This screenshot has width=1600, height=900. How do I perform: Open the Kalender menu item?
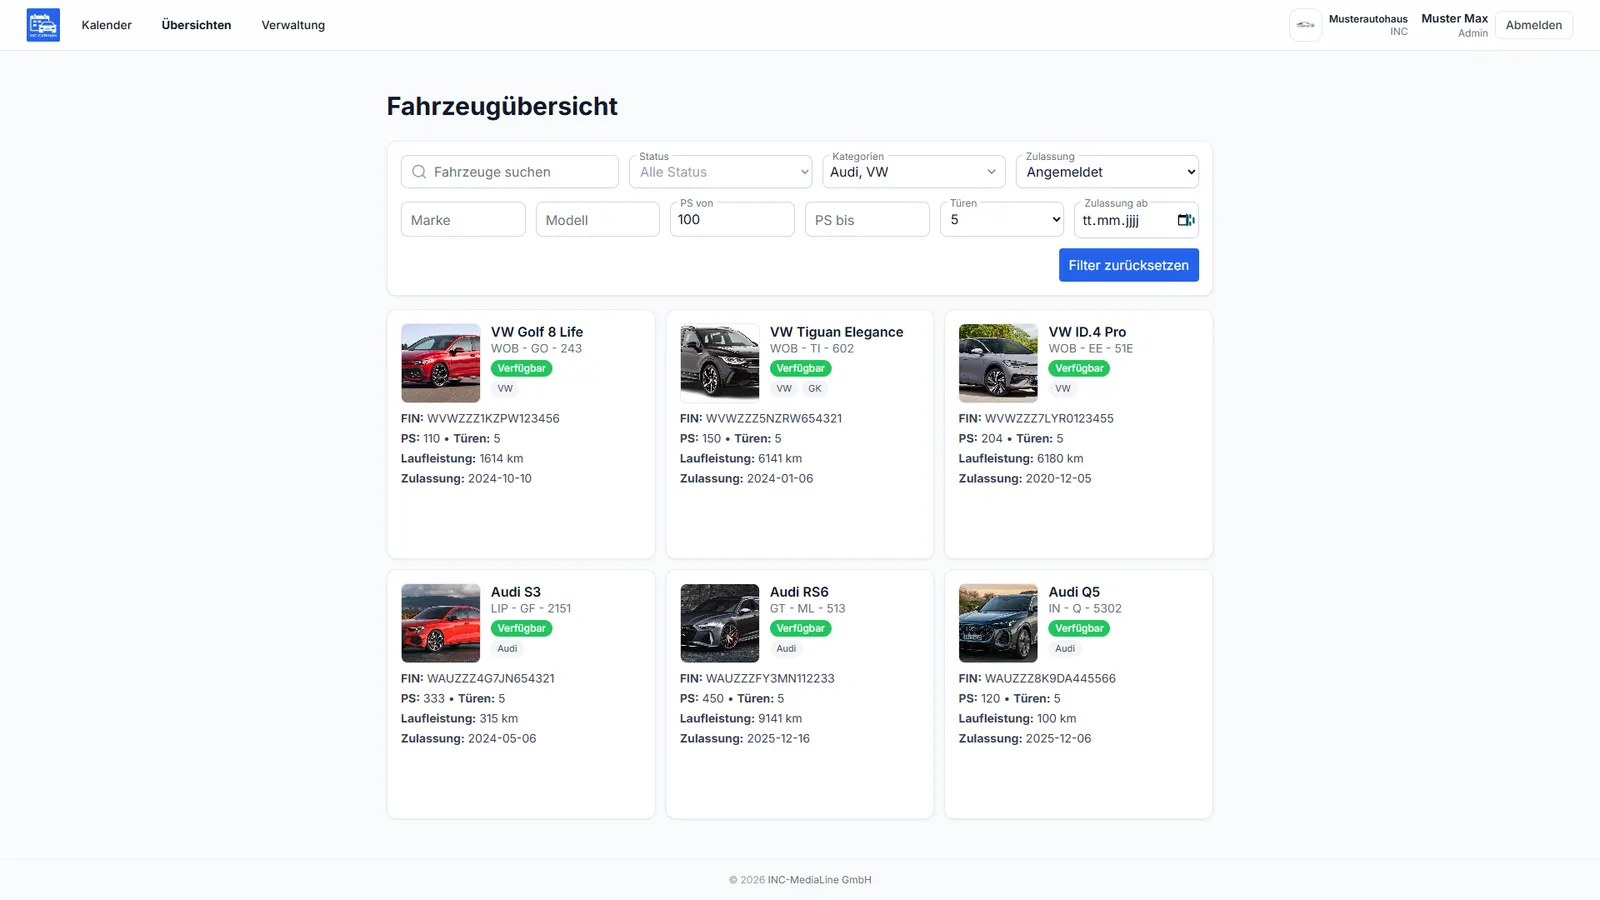click(x=106, y=25)
